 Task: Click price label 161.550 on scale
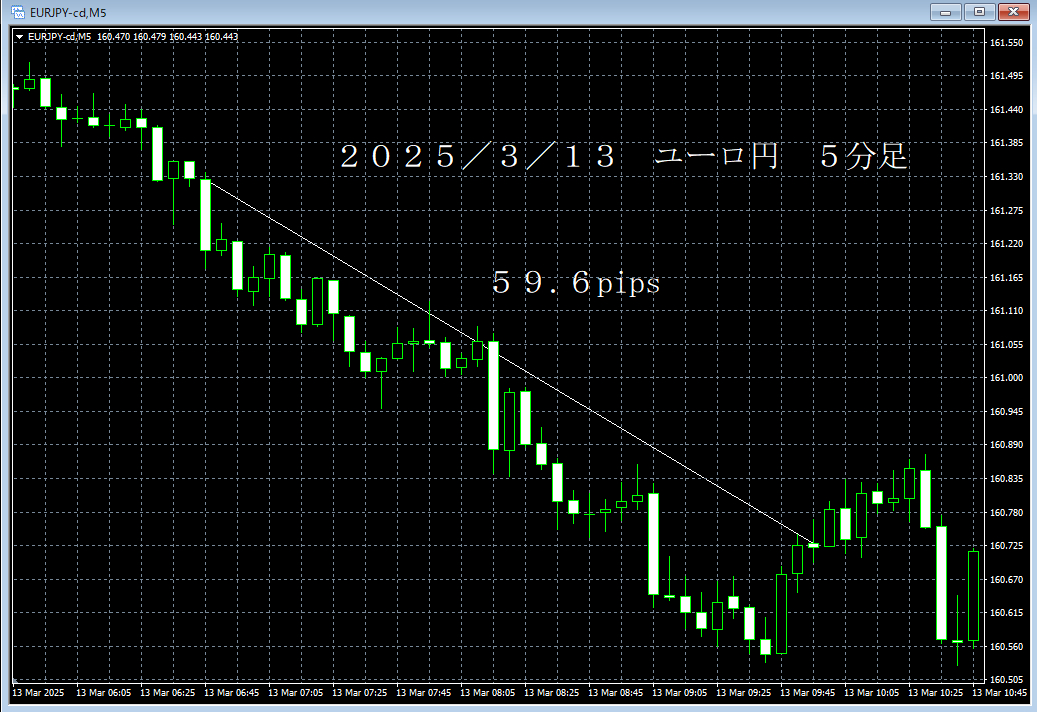click(x=1006, y=43)
